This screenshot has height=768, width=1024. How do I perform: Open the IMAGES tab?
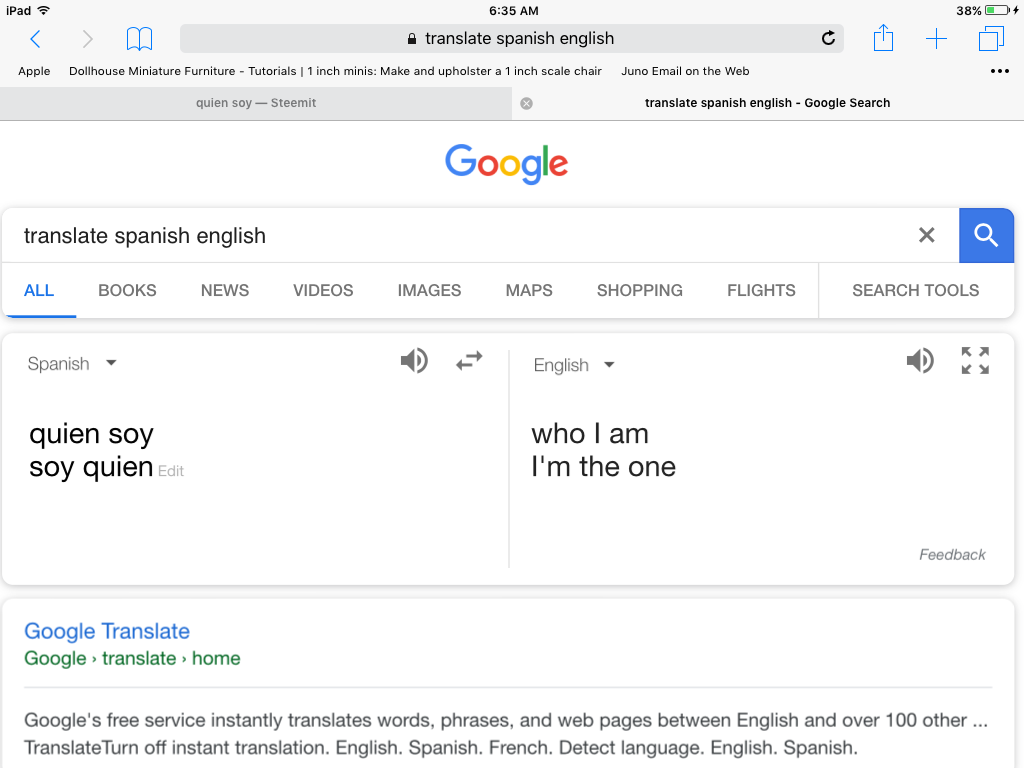point(429,291)
